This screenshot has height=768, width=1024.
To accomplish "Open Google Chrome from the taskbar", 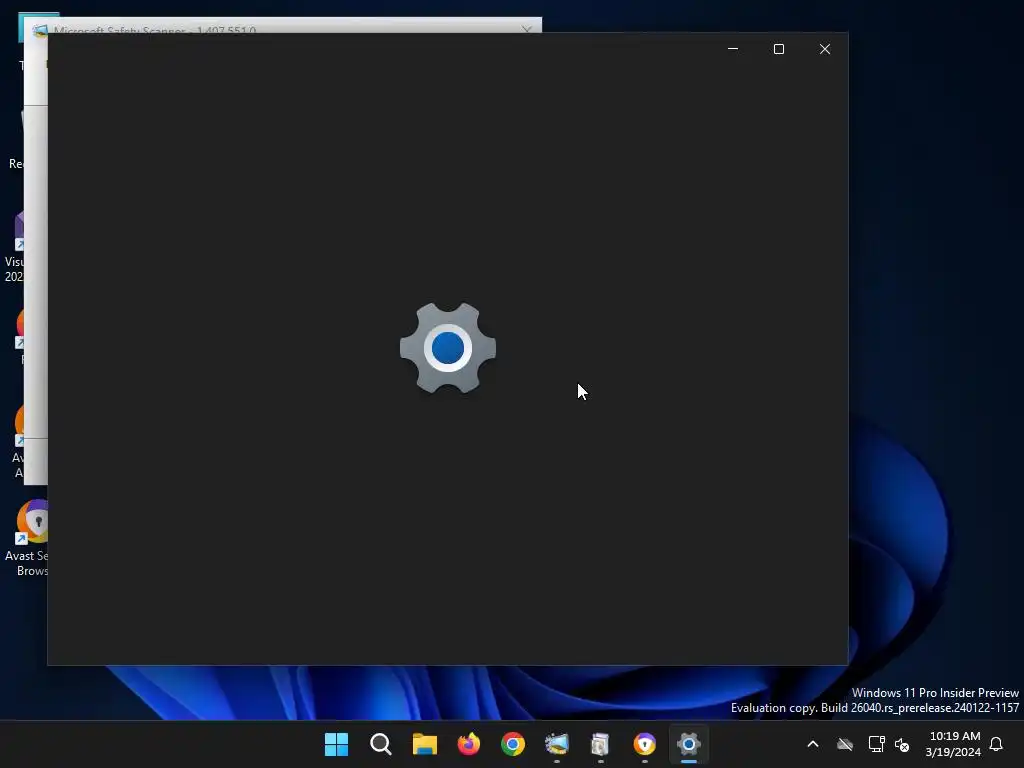I will (513, 744).
